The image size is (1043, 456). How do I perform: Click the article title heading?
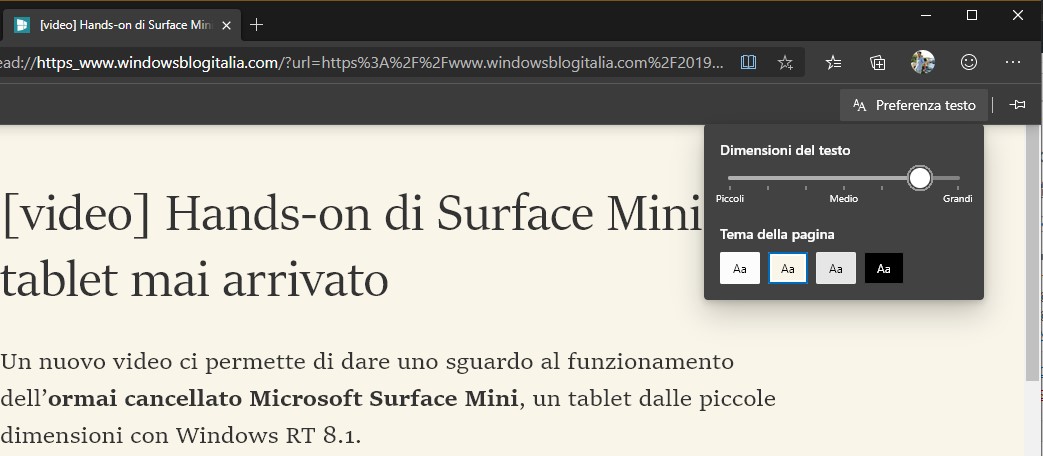[x=352, y=245]
